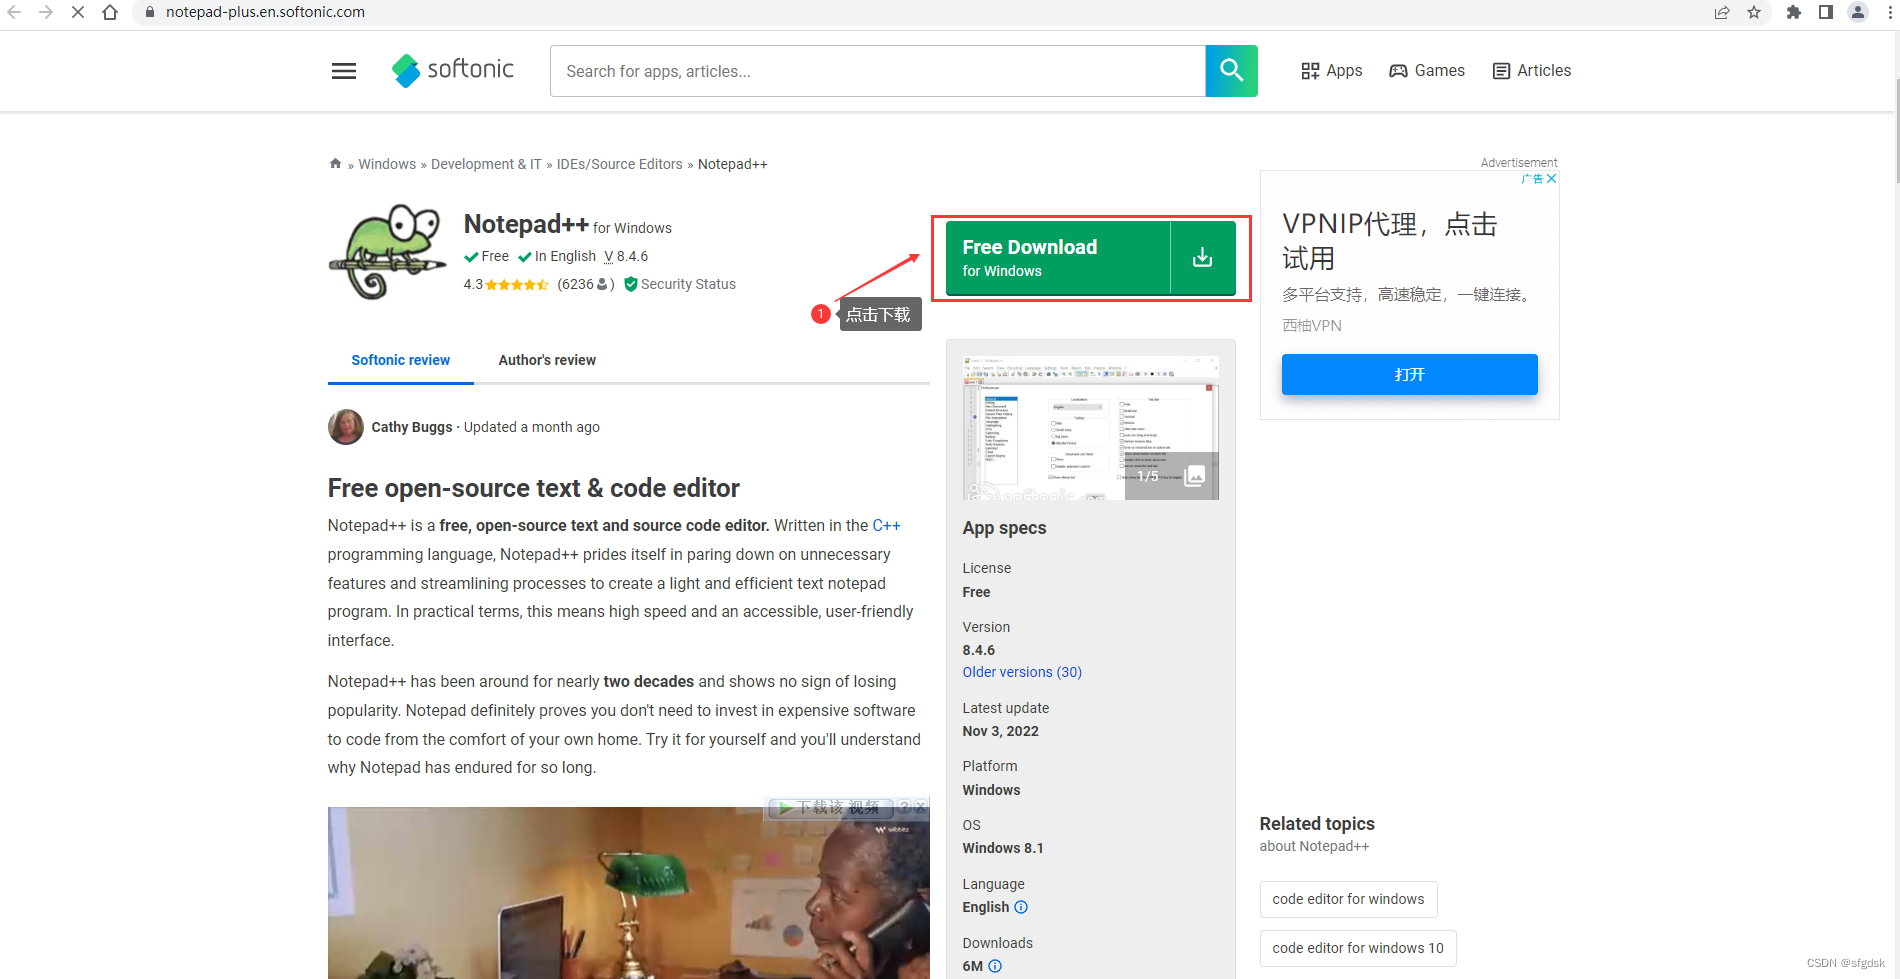
Task: Open IDEs/Source Editors breadcrumb link
Action: coord(619,164)
